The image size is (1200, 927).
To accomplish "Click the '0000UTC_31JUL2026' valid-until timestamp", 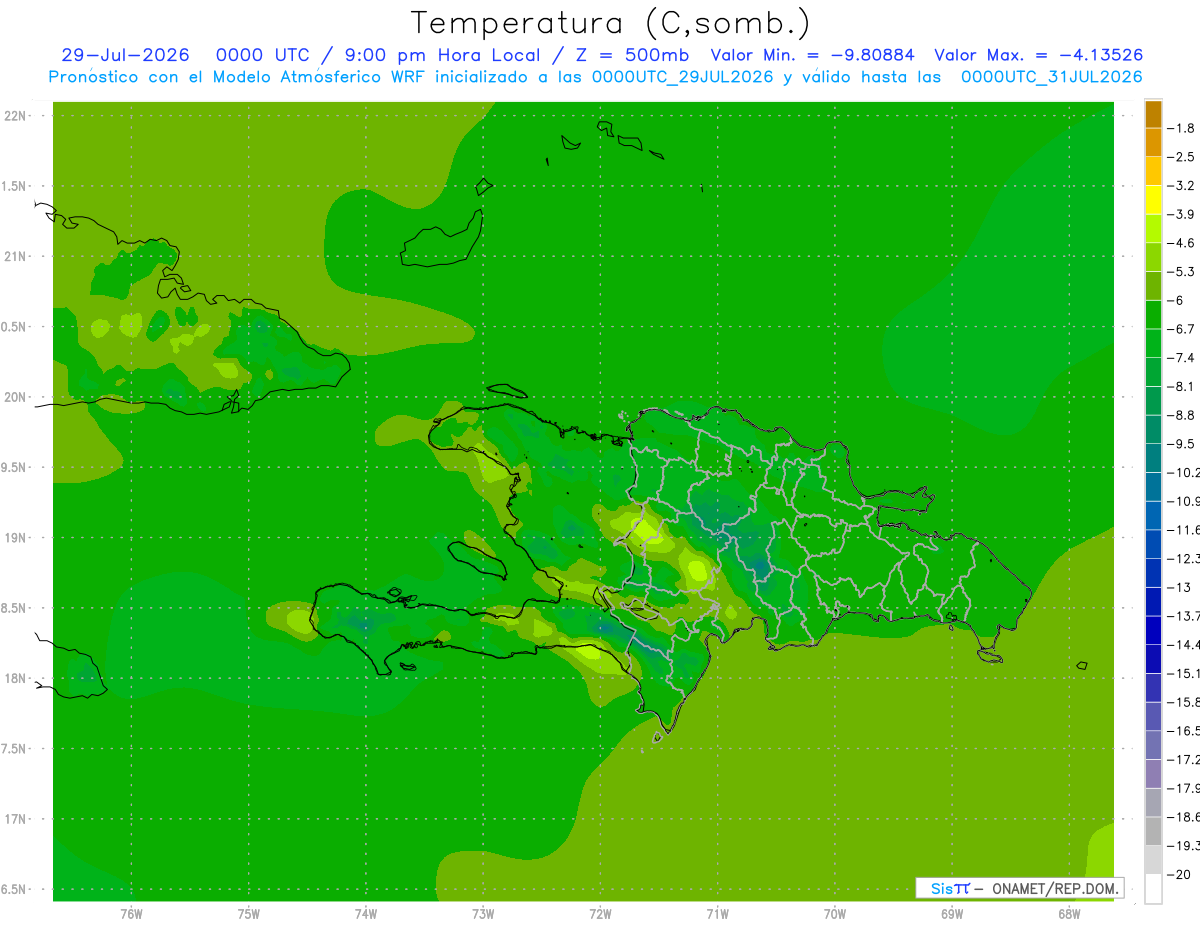I will click(x=1051, y=77).
